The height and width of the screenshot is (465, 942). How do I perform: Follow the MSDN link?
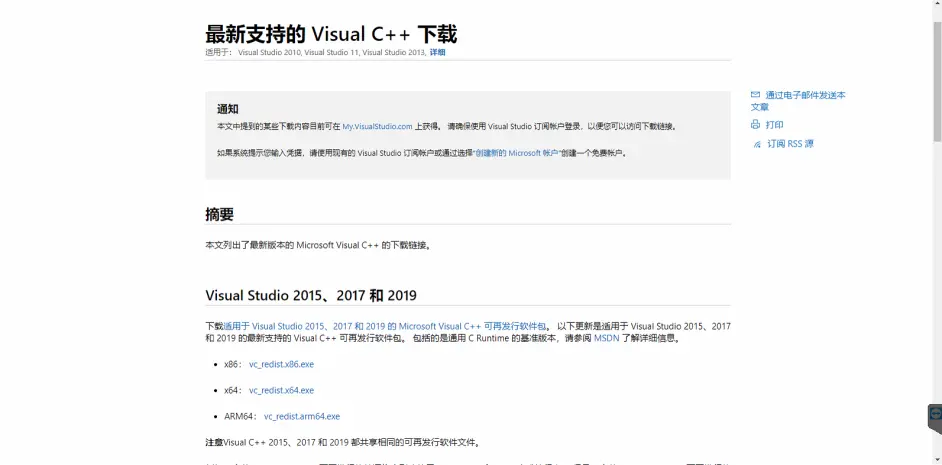click(x=606, y=338)
